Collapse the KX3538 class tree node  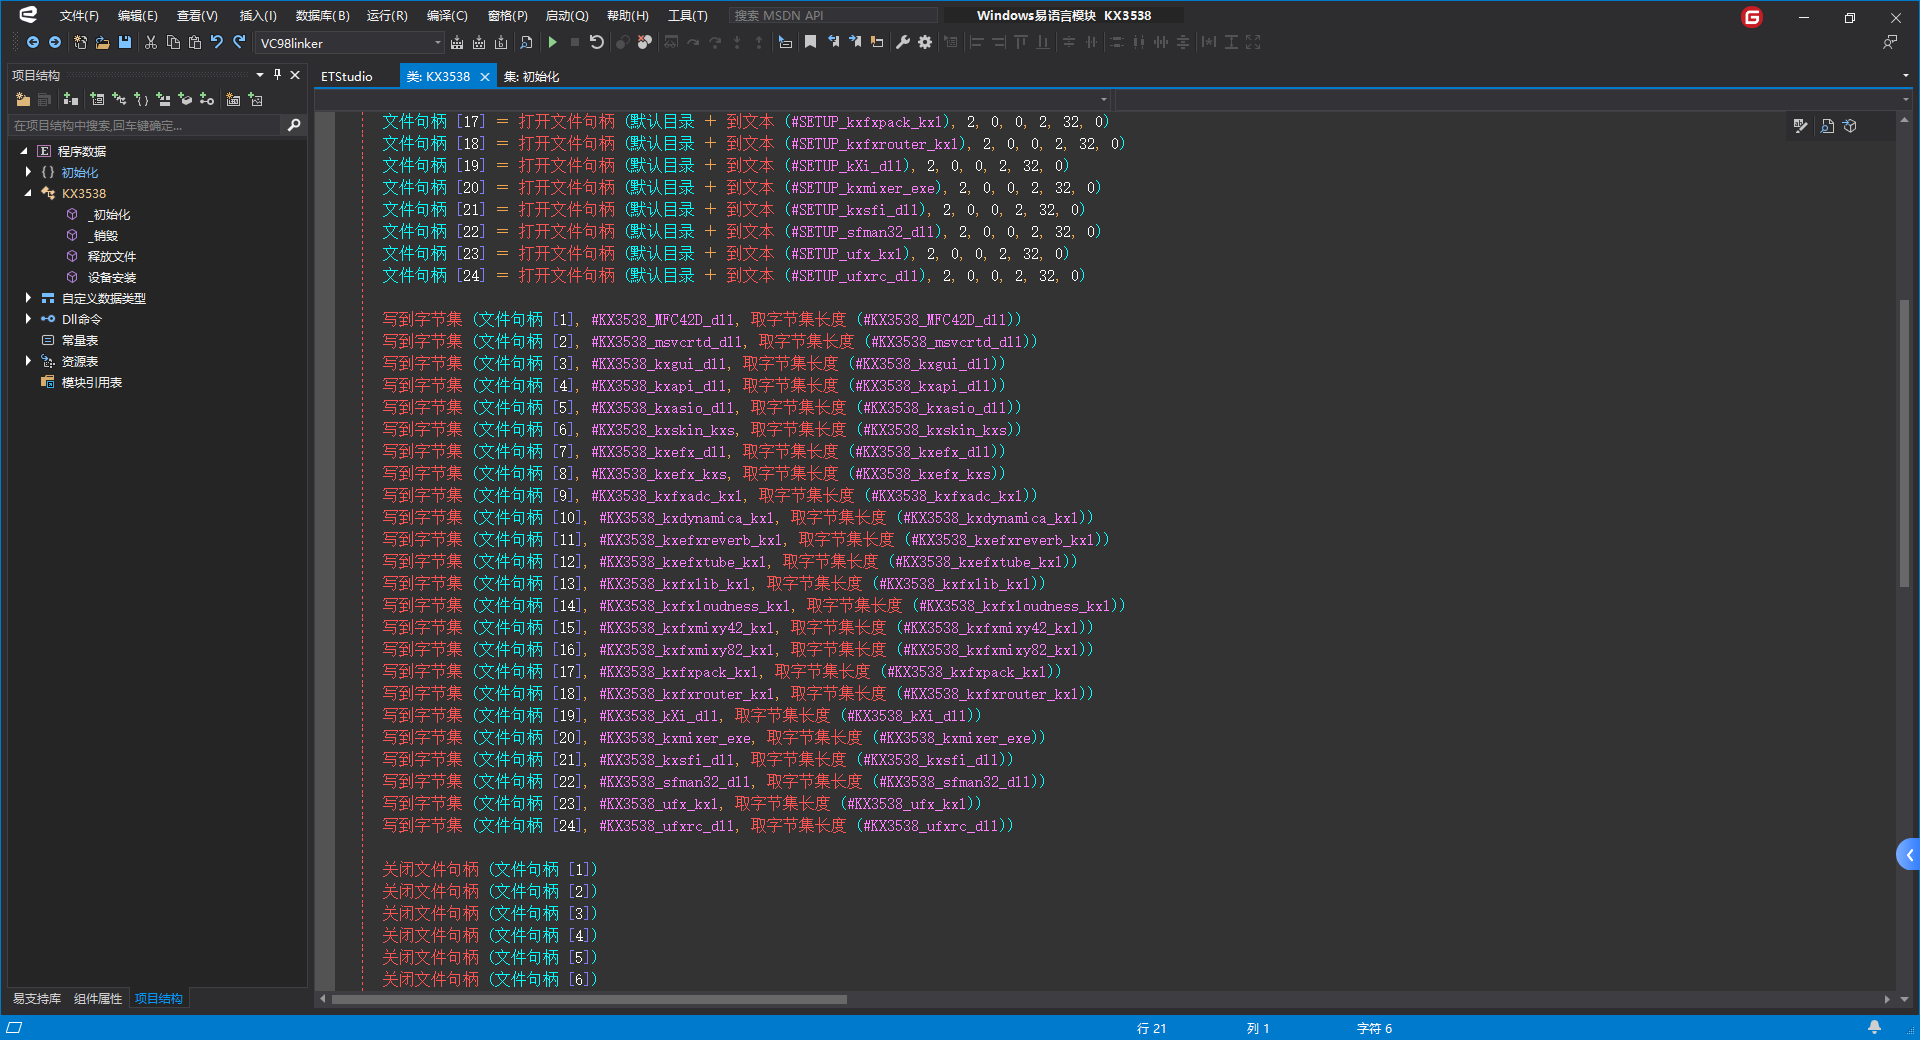pos(28,193)
